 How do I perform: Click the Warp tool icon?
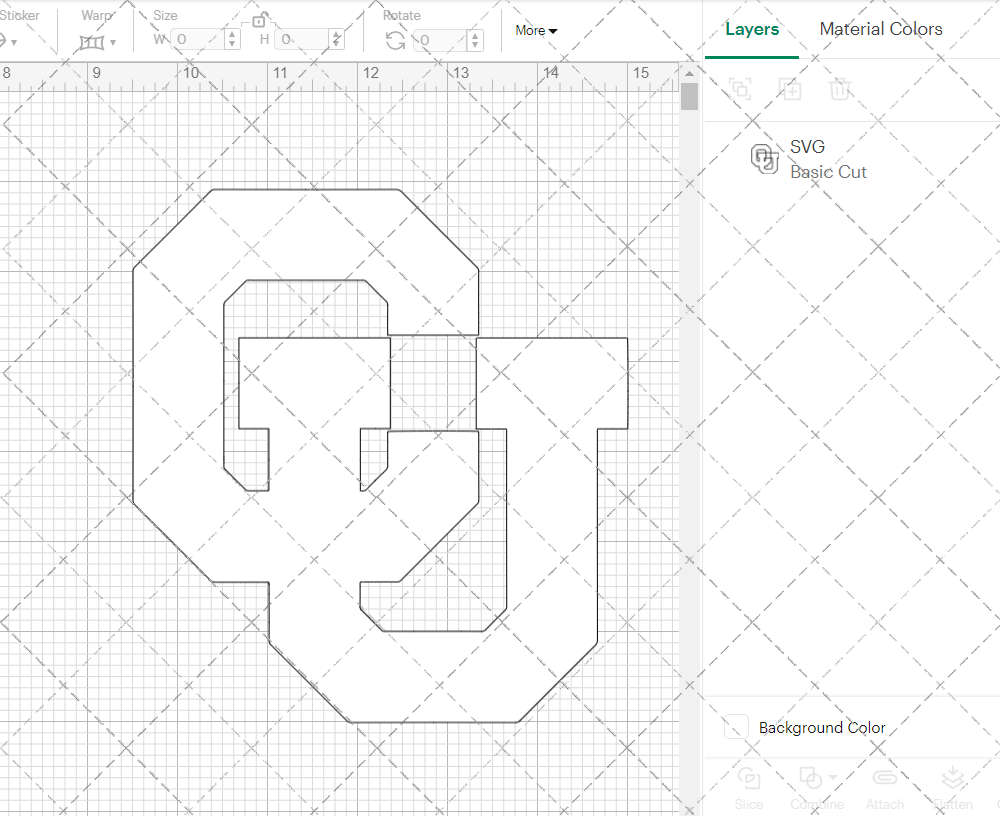point(91,43)
